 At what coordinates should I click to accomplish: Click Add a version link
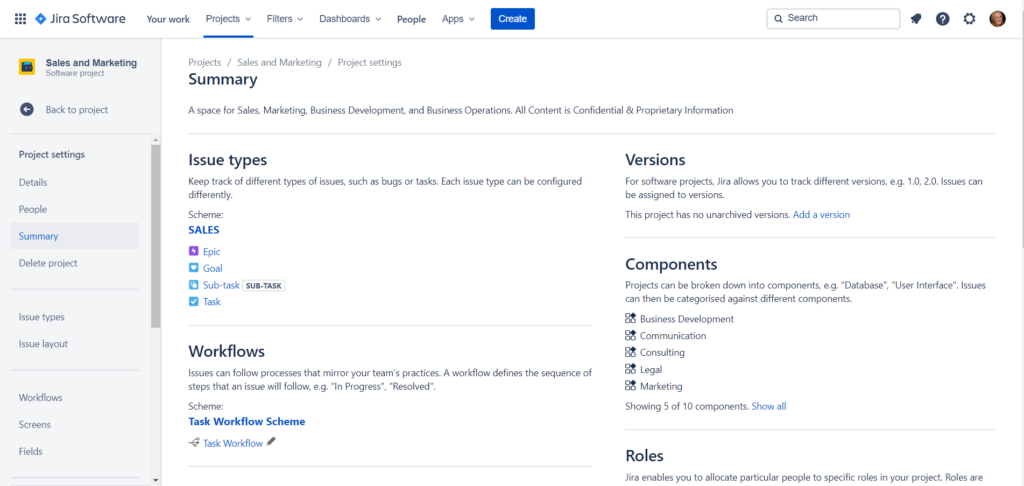click(x=822, y=214)
